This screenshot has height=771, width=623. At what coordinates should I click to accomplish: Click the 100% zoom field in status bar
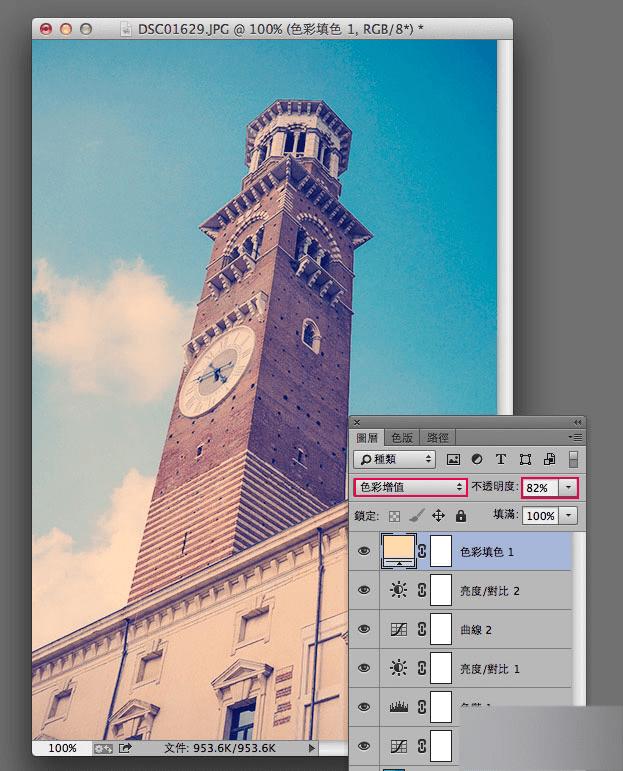(x=62, y=748)
